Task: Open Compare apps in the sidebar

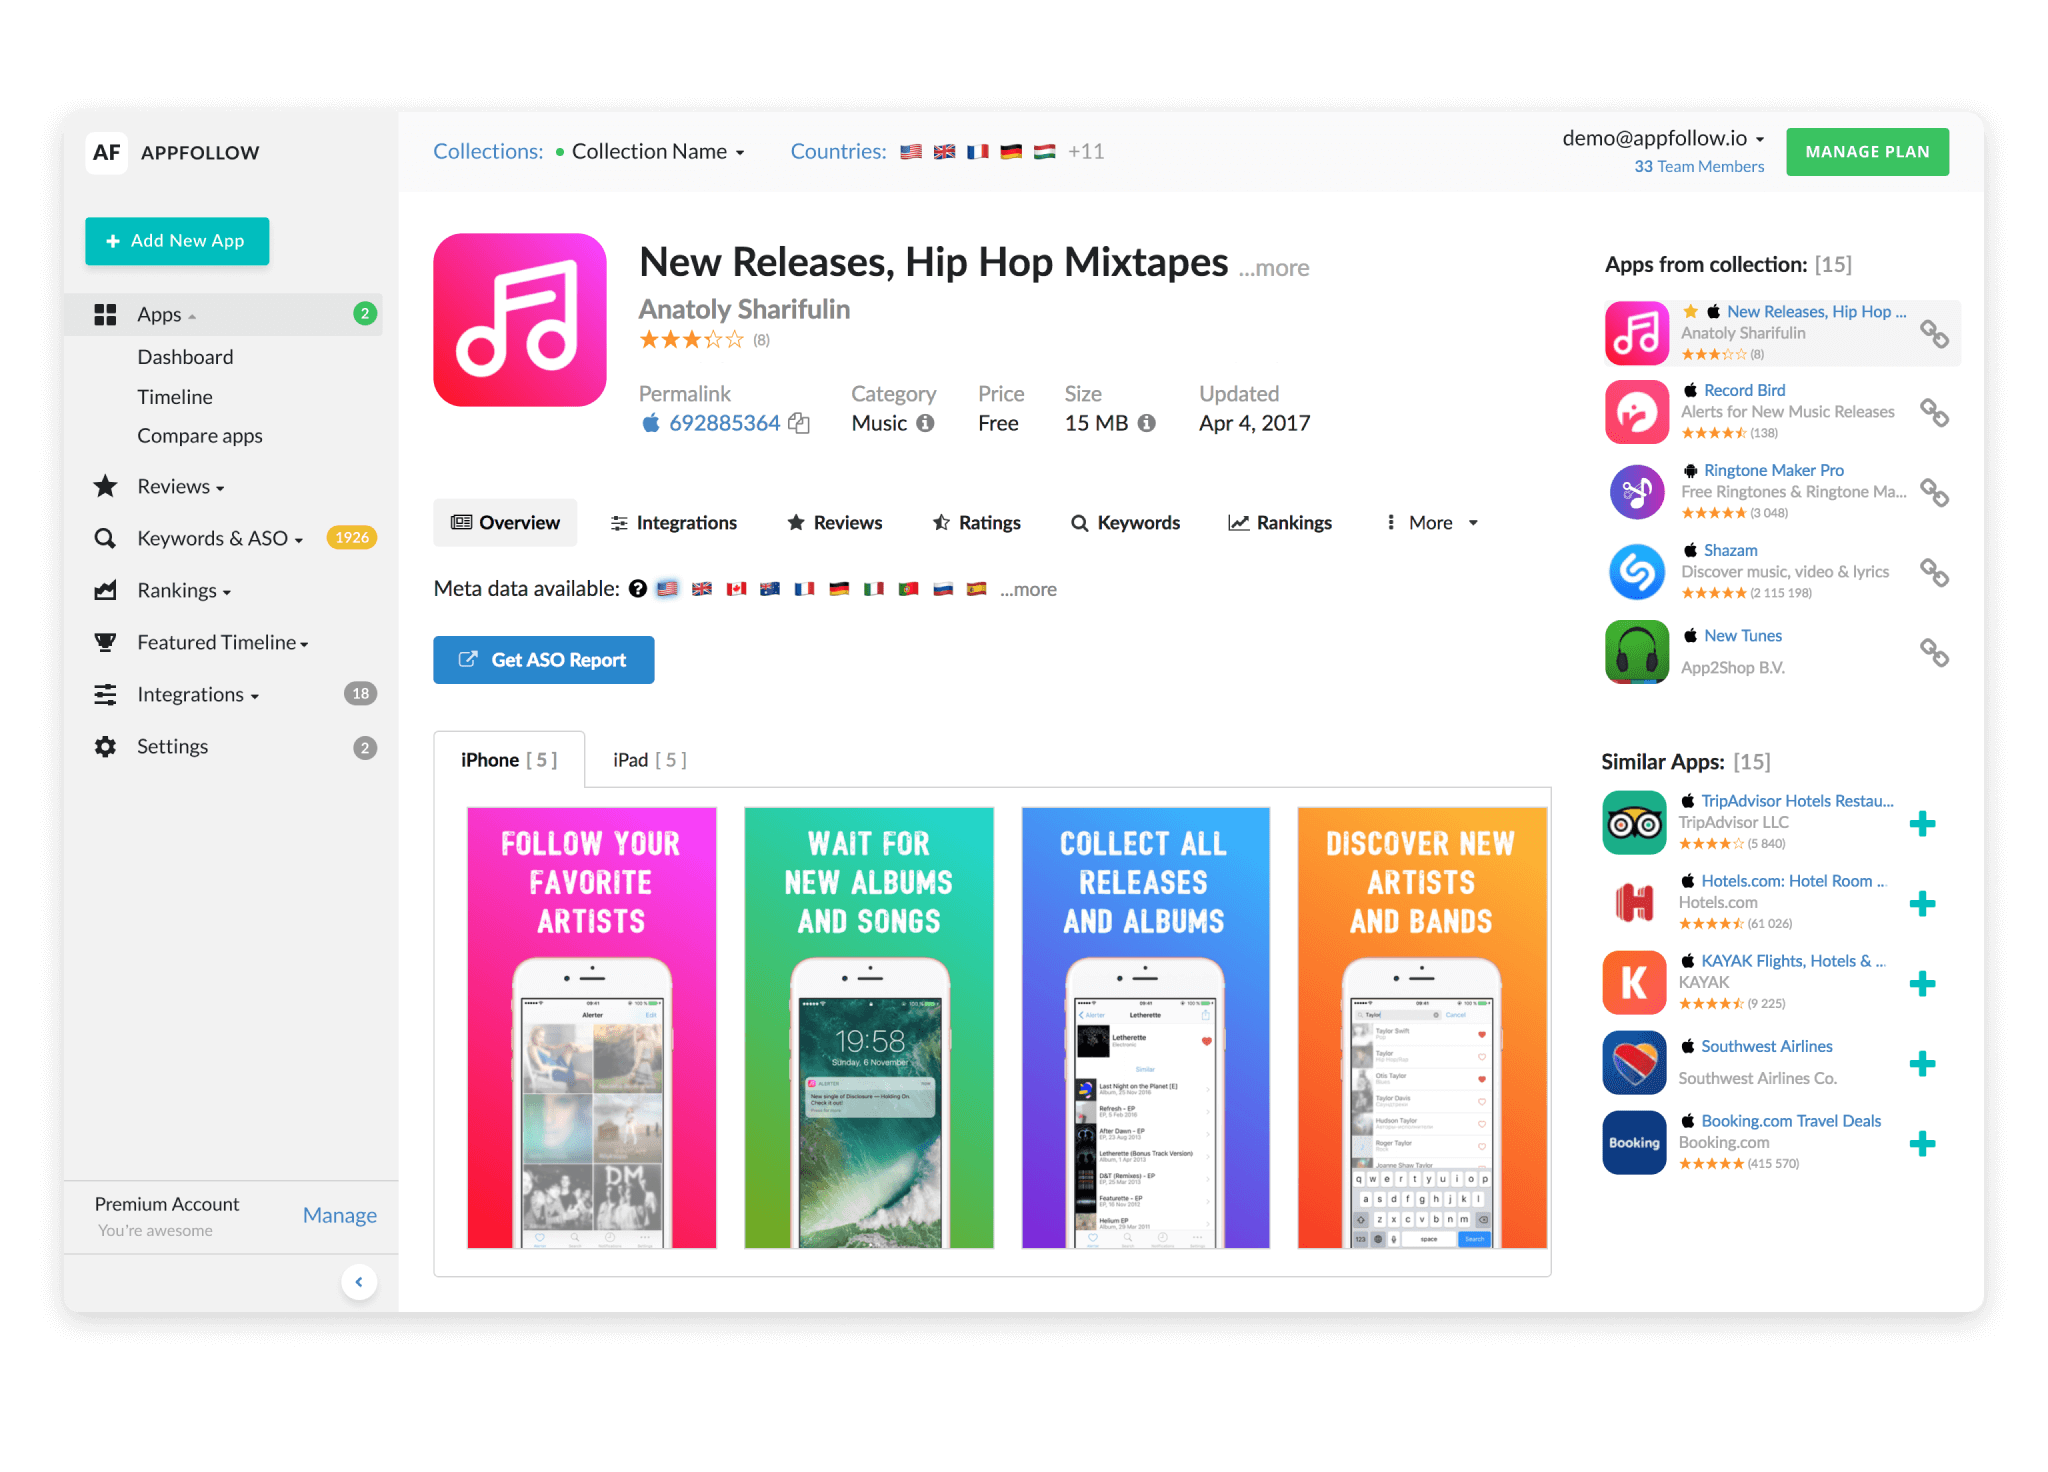Action: (x=200, y=436)
